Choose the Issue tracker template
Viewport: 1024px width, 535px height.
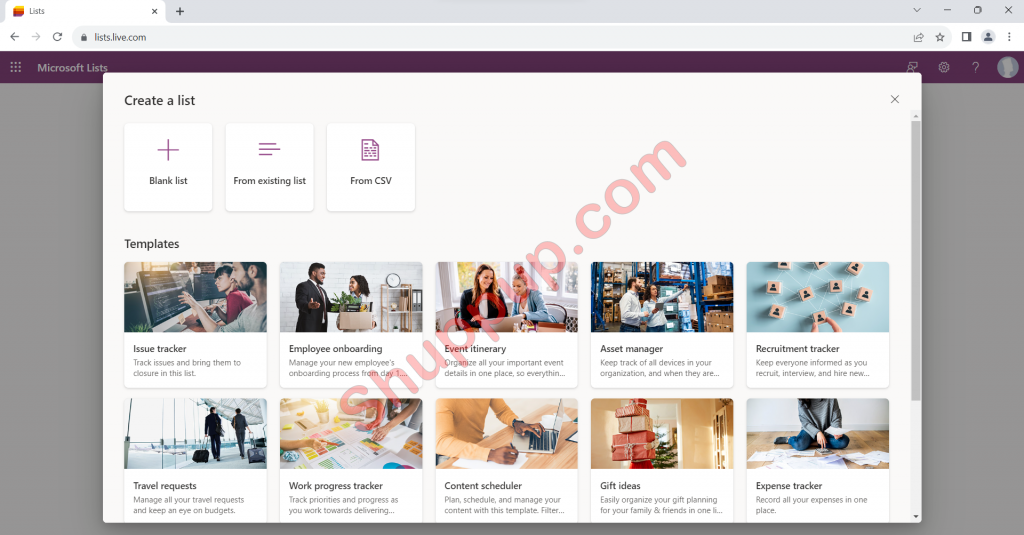click(x=195, y=325)
